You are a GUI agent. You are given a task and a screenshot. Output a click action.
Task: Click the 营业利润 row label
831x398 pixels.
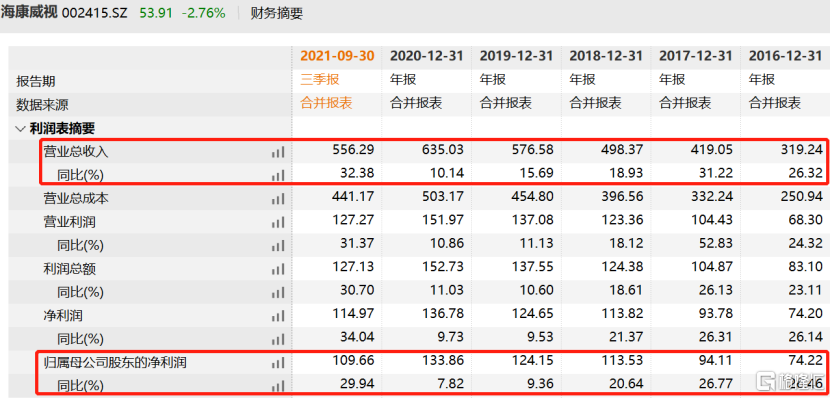[69, 222]
